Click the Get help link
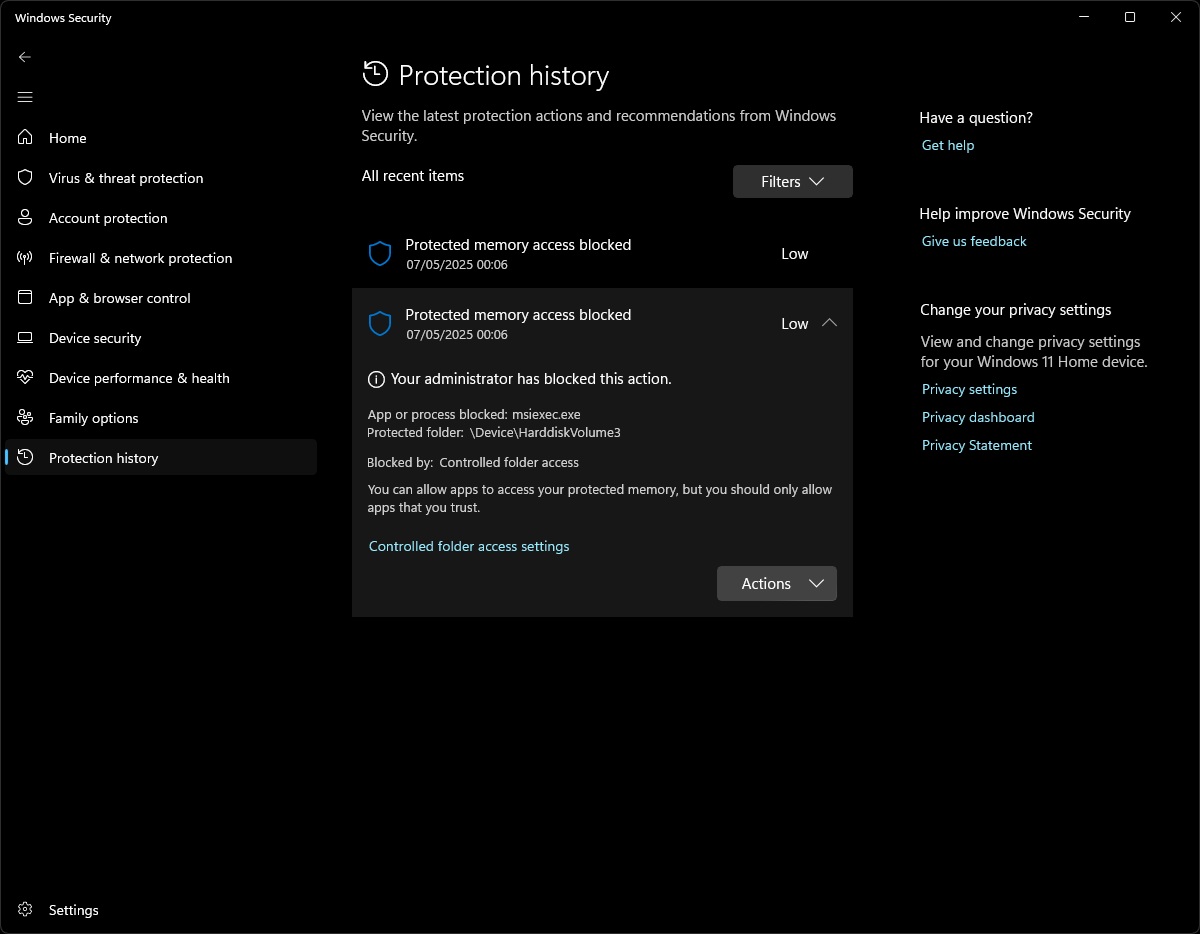Screen dimensions: 1200x934 pos(948,145)
